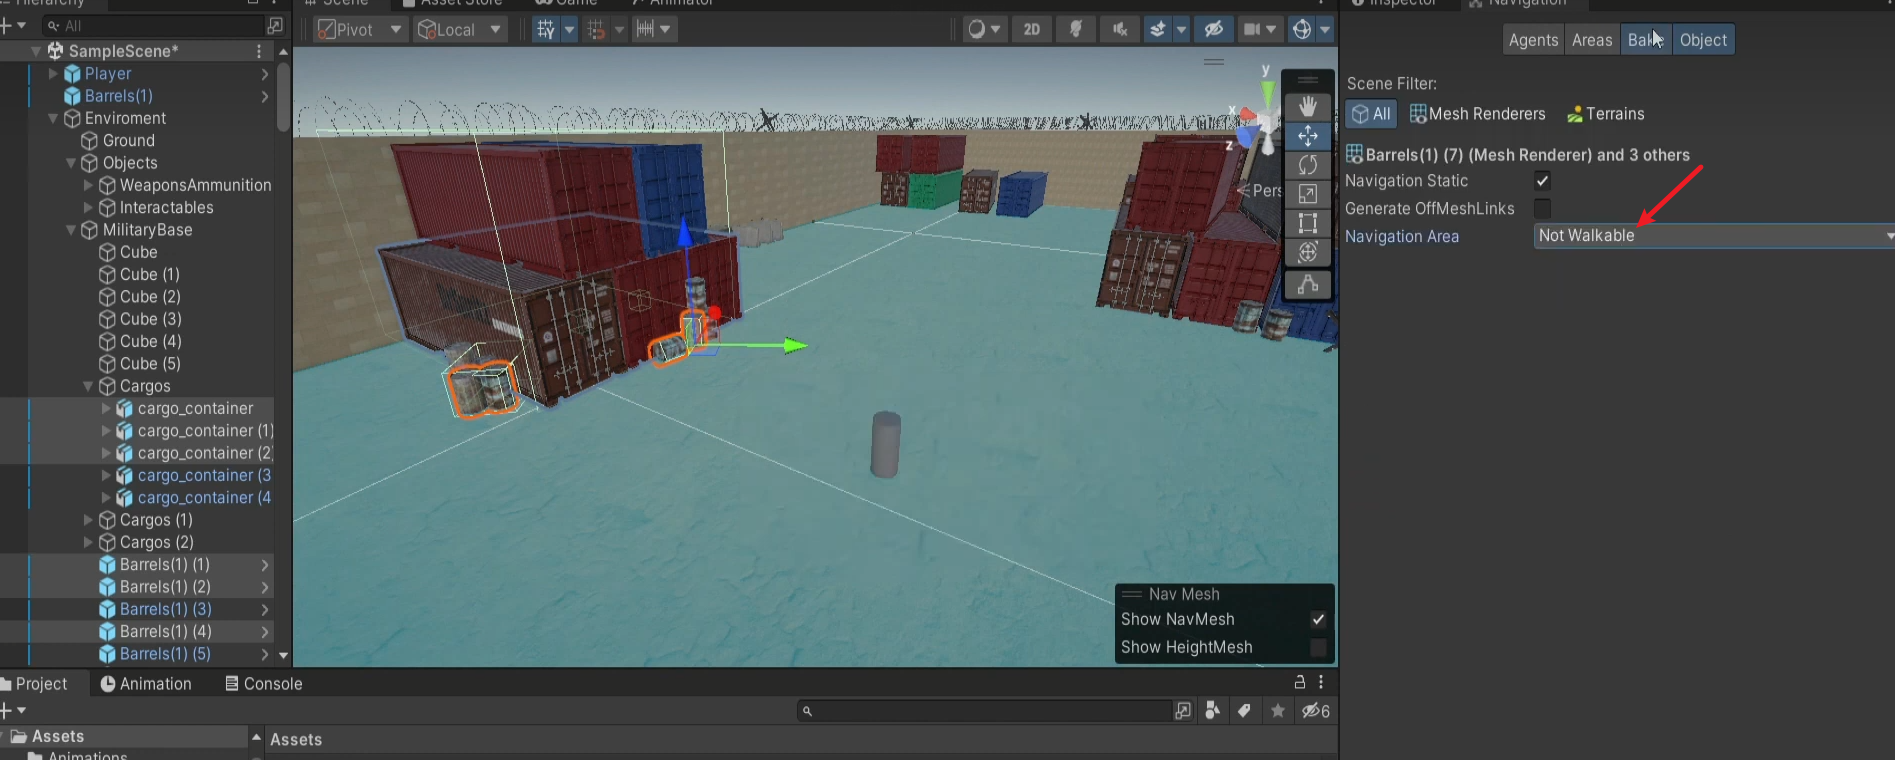Collapse the Enviroment hierarchy node
This screenshot has height=760, width=1895.
pos(53,118)
